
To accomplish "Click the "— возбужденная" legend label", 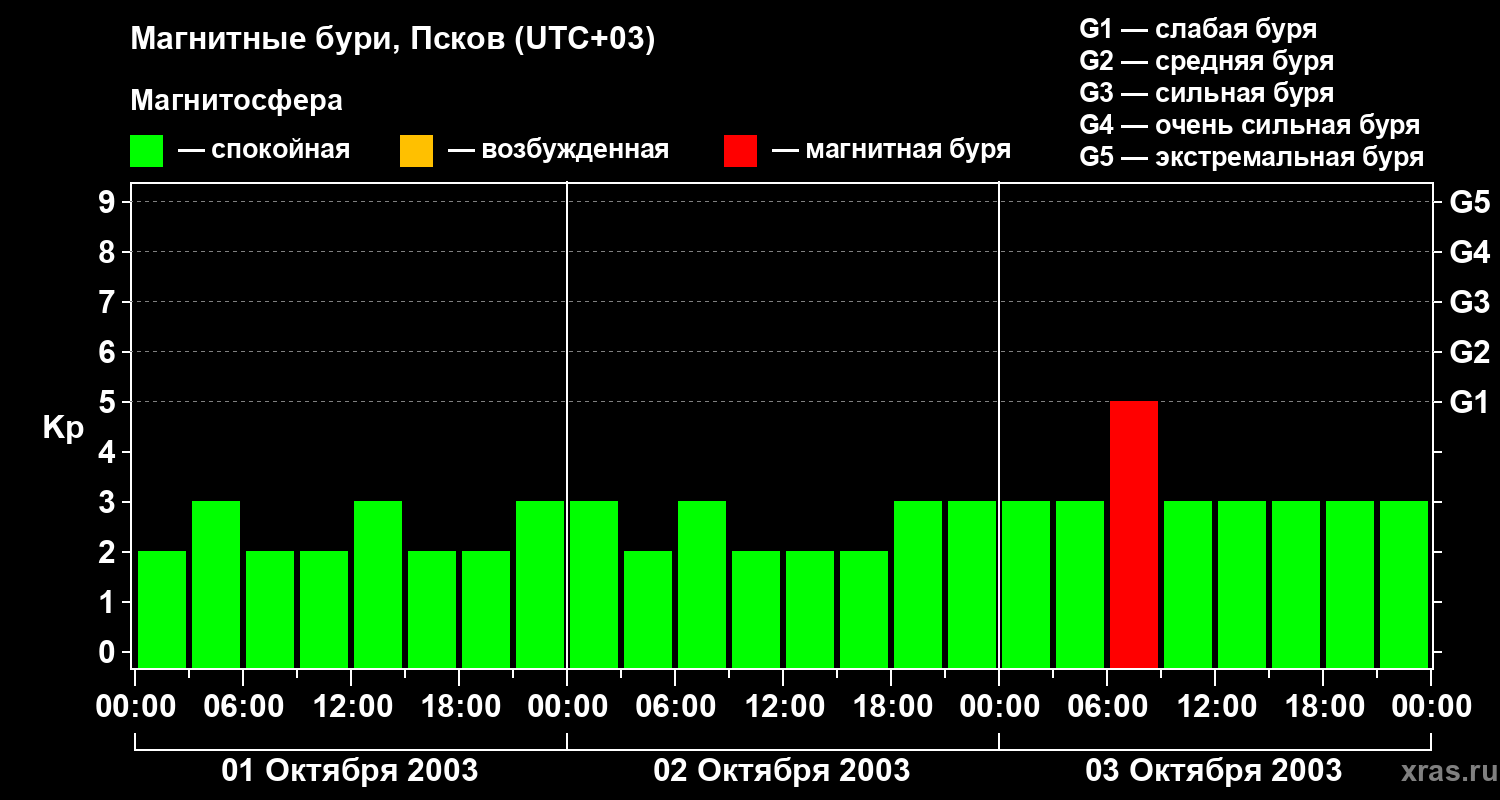I will 558,150.
